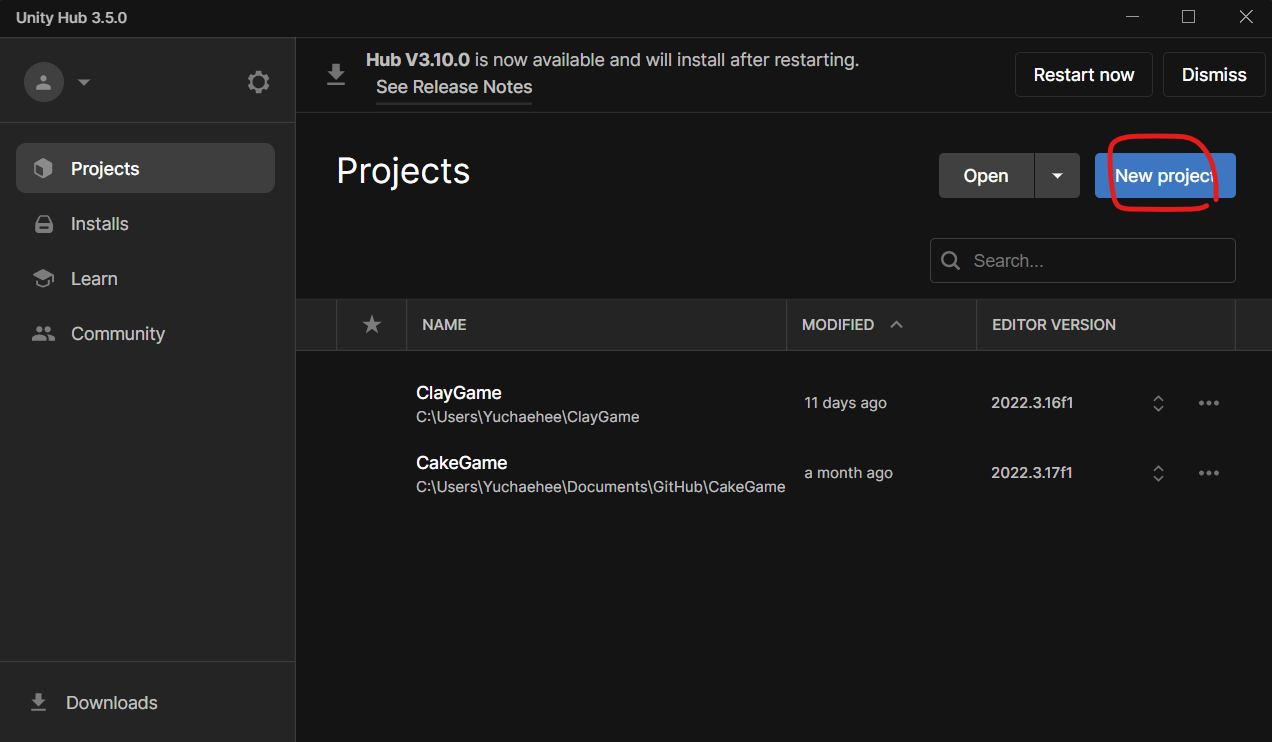Image resolution: width=1272 pixels, height=742 pixels.
Task: Sort projects by NAME column
Action: (x=444, y=324)
